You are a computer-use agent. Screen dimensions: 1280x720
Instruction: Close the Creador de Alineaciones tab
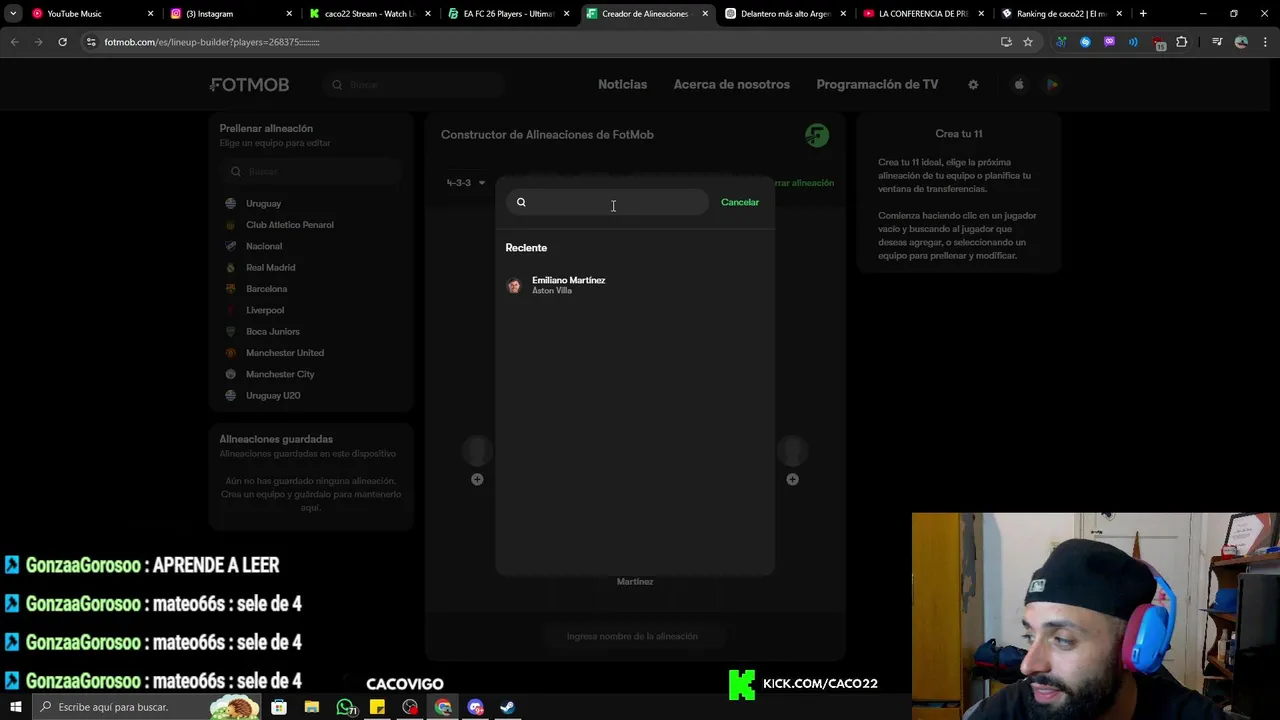pyautogui.click(x=705, y=14)
